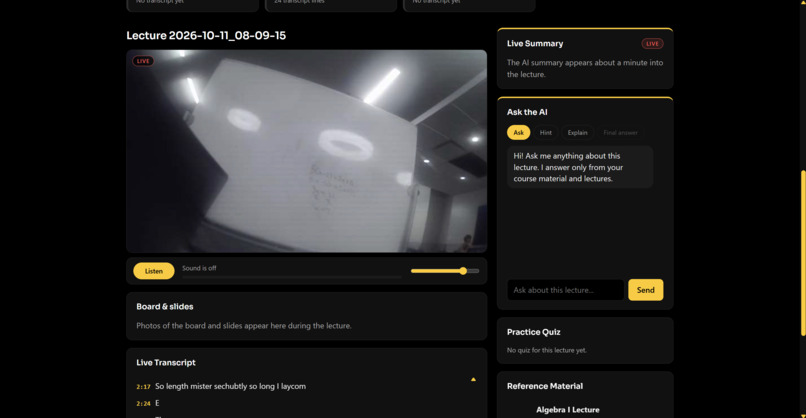
Task: Click the 'Live Transcript' heading
Action: pos(166,362)
